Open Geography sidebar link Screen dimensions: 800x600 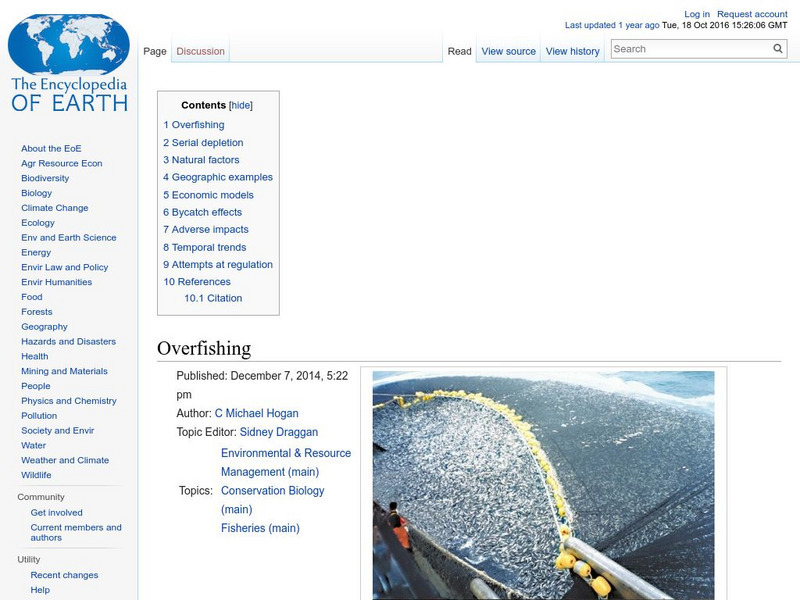pyautogui.click(x=44, y=327)
